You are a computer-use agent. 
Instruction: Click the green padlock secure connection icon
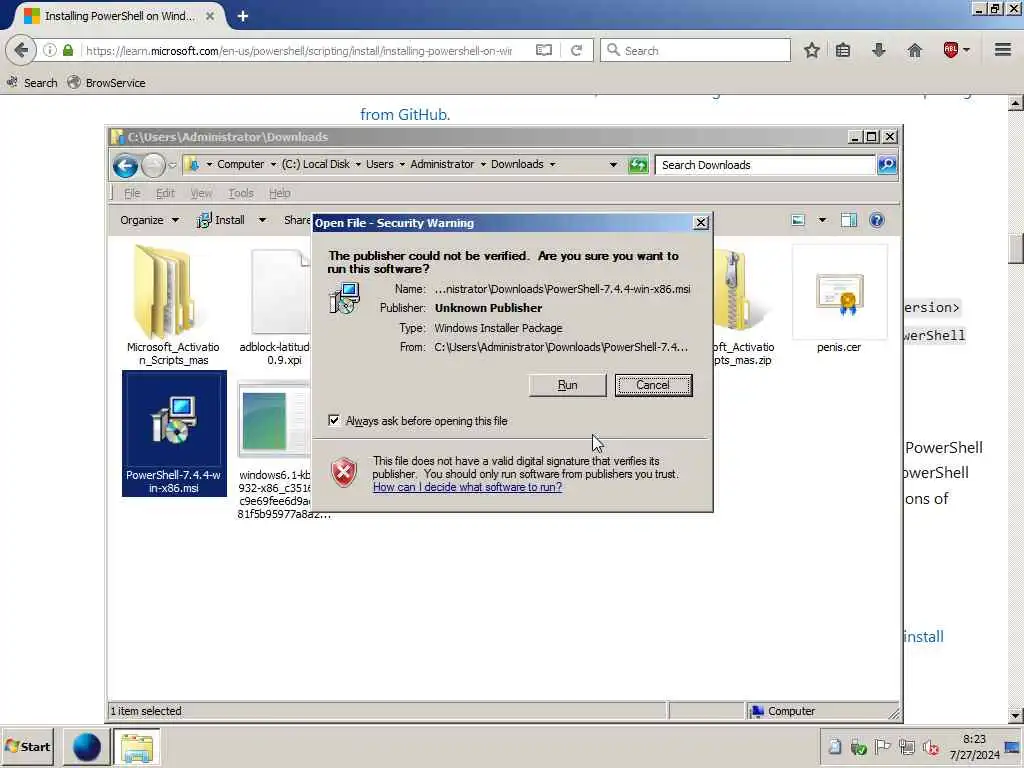click(x=68, y=50)
